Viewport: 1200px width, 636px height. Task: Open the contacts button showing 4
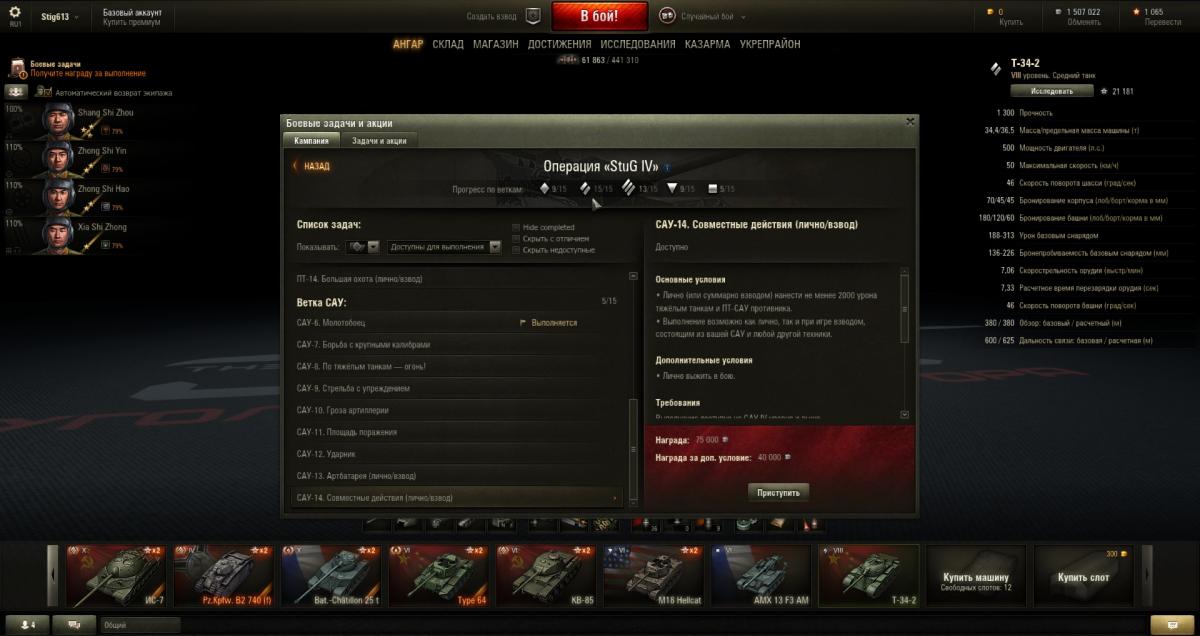pos(27,625)
